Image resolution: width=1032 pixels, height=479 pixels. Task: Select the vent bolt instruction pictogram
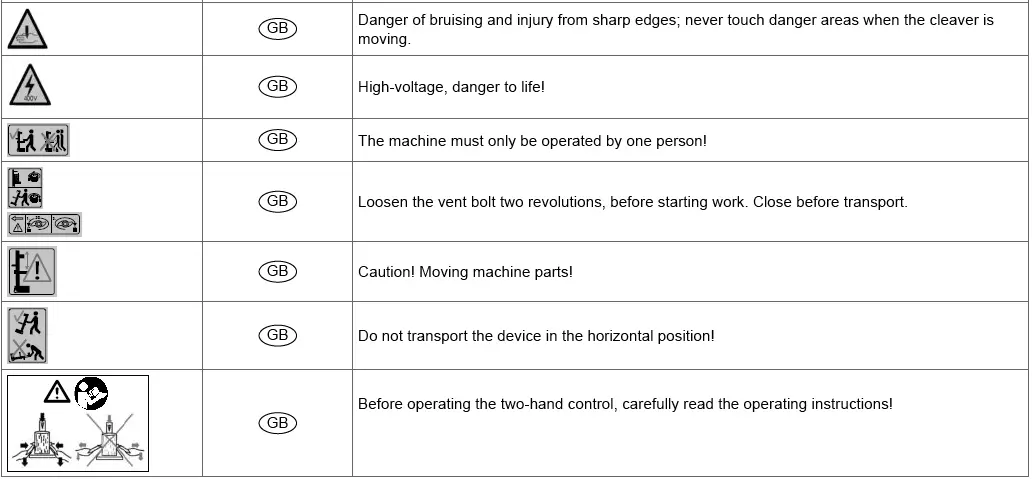click(44, 202)
